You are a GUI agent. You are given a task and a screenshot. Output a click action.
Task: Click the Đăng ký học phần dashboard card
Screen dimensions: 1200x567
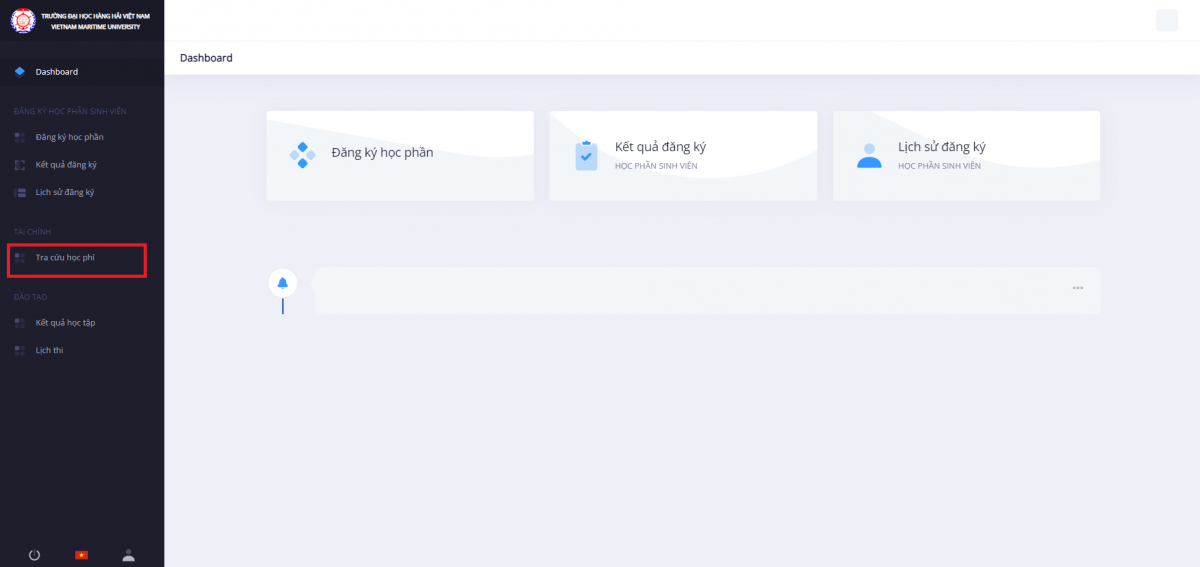[399, 155]
